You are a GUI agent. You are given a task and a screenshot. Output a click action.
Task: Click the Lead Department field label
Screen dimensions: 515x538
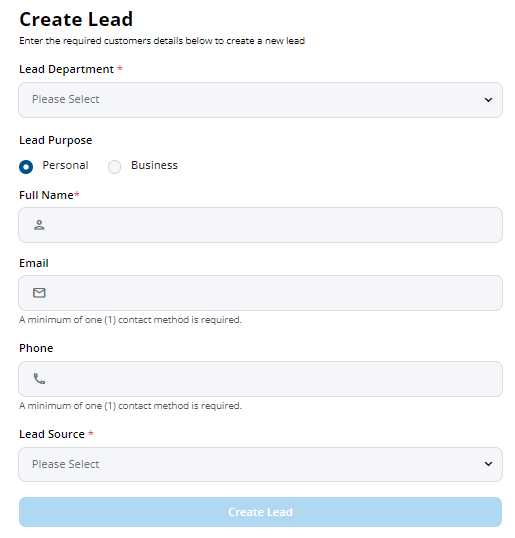[66, 69]
